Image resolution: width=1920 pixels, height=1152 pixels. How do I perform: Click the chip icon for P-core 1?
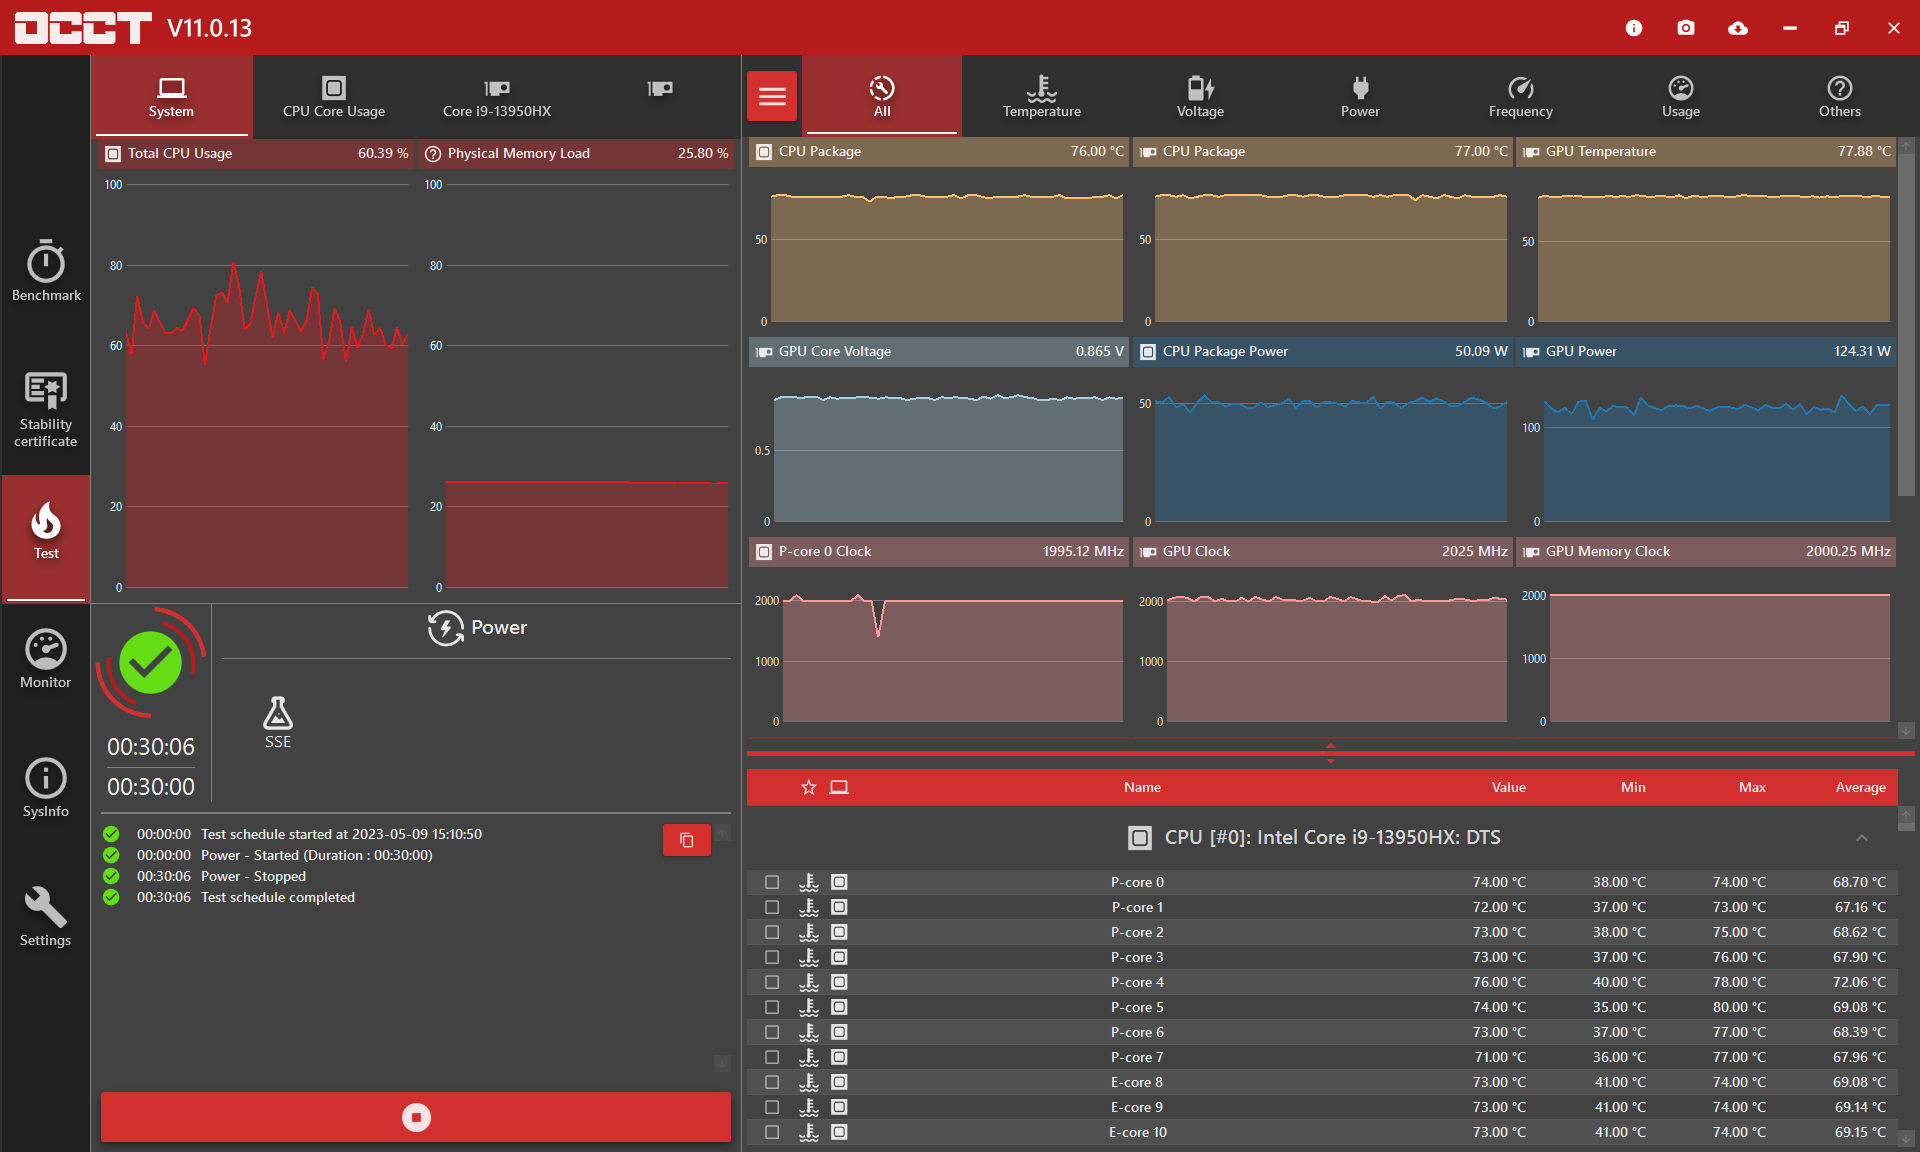pyautogui.click(x=840, y=907)
